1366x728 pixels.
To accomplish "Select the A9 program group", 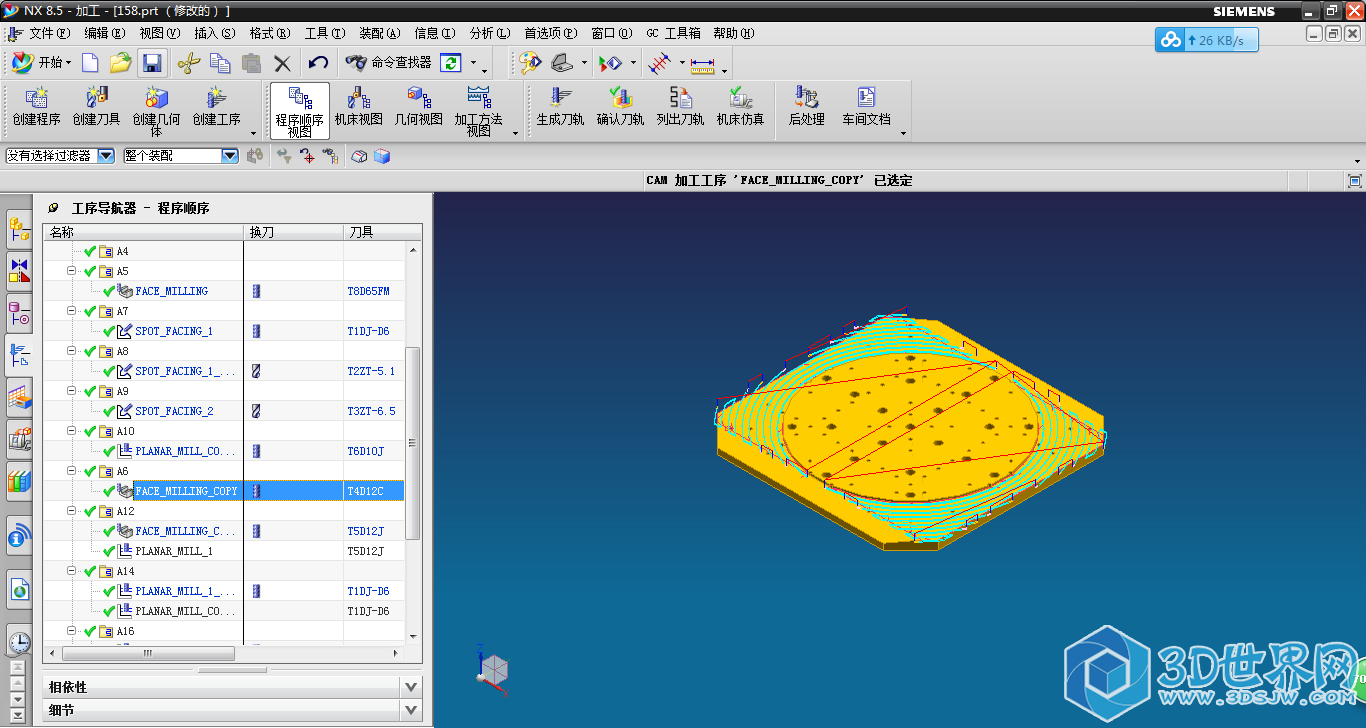I will [x=123, y=391].
